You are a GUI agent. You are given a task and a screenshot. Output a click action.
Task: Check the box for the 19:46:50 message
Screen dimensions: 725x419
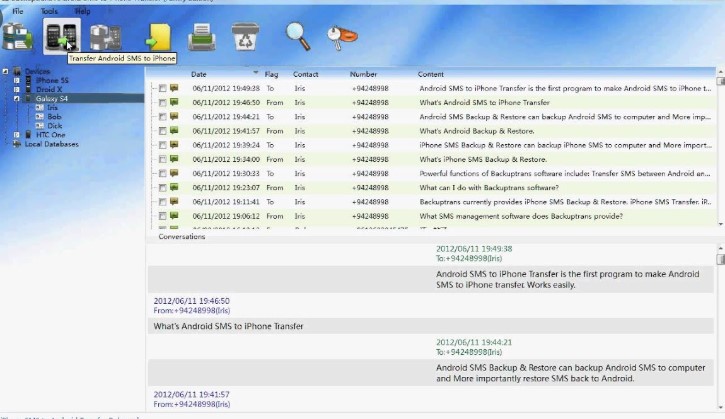pos(162,103)
